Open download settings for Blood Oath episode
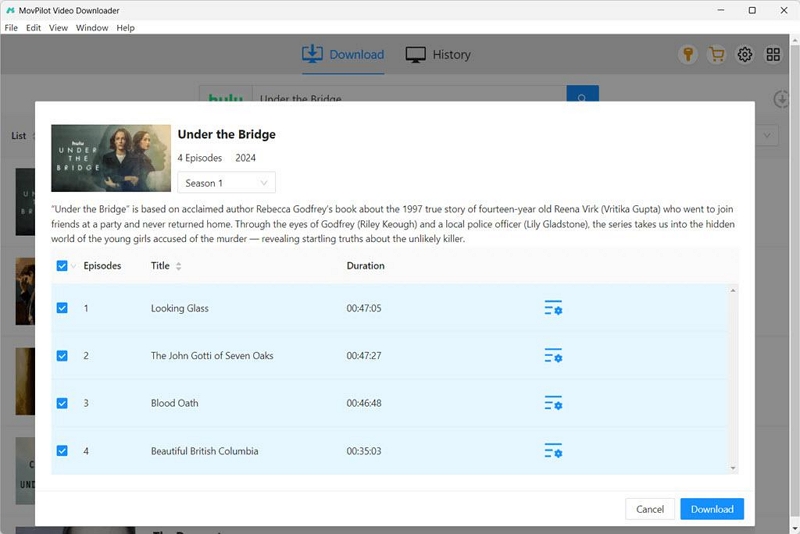 pos(553,403)
